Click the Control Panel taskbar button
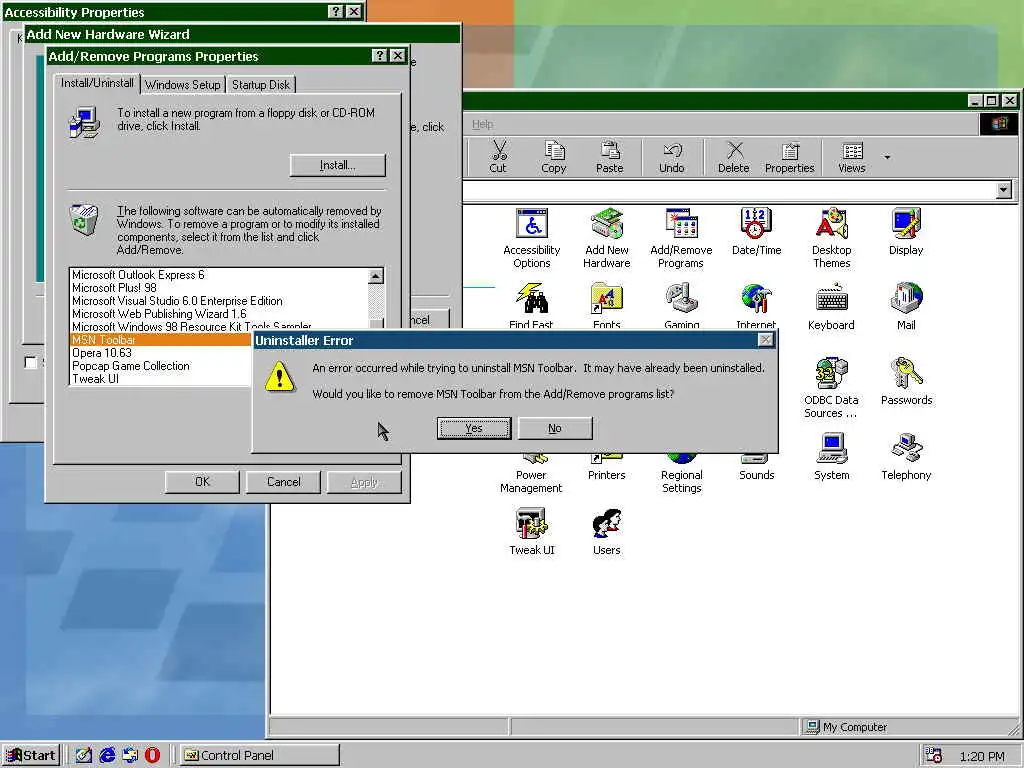The image size is (1024, 768). pyautogui.click(x=260, y=756)
